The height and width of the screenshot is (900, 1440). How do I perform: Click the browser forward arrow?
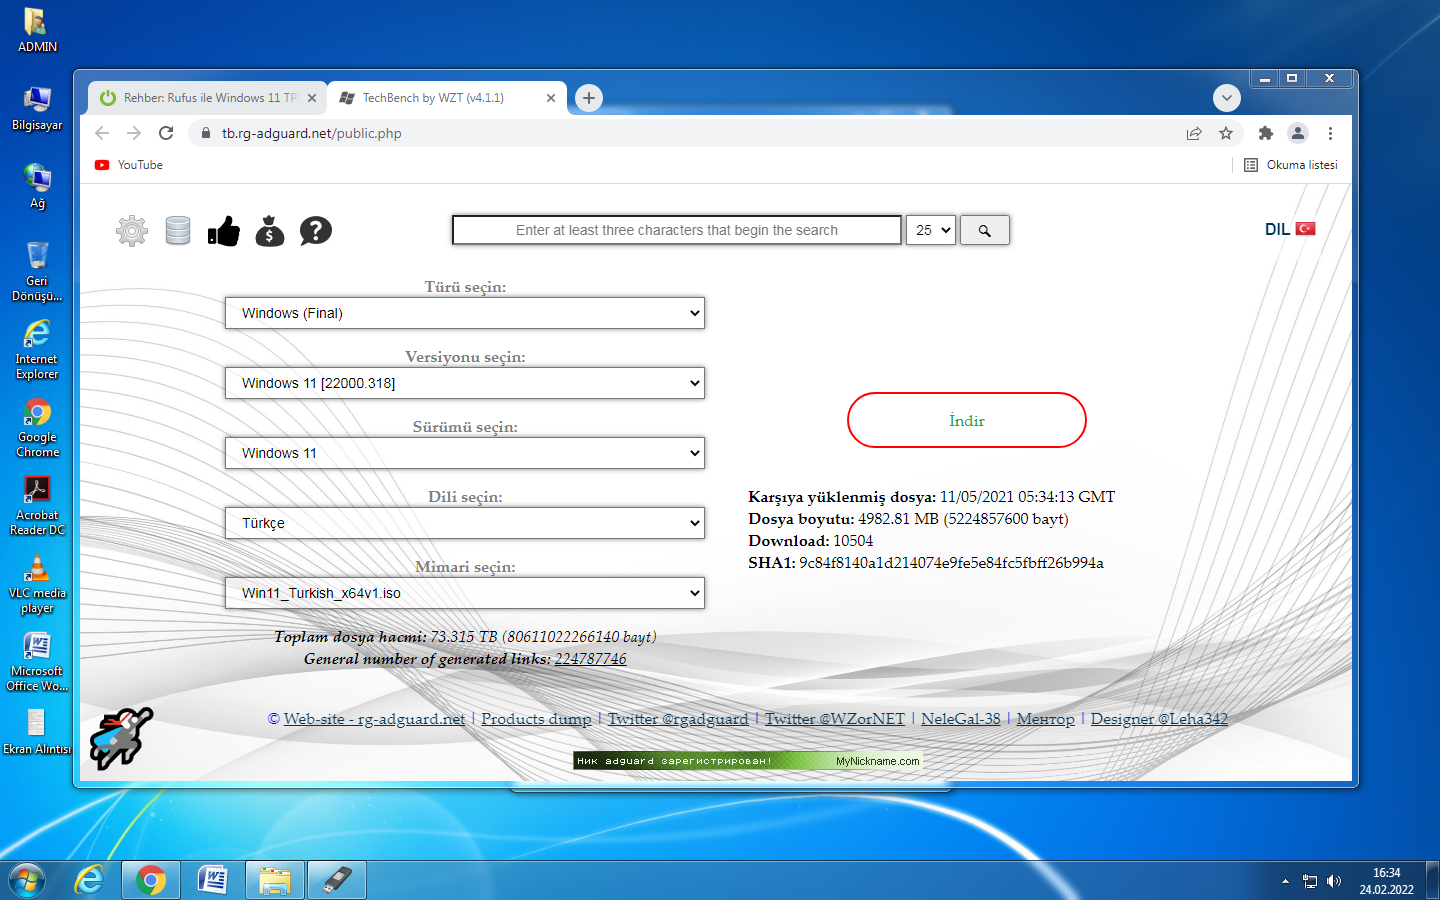click(x=134, y=133)
